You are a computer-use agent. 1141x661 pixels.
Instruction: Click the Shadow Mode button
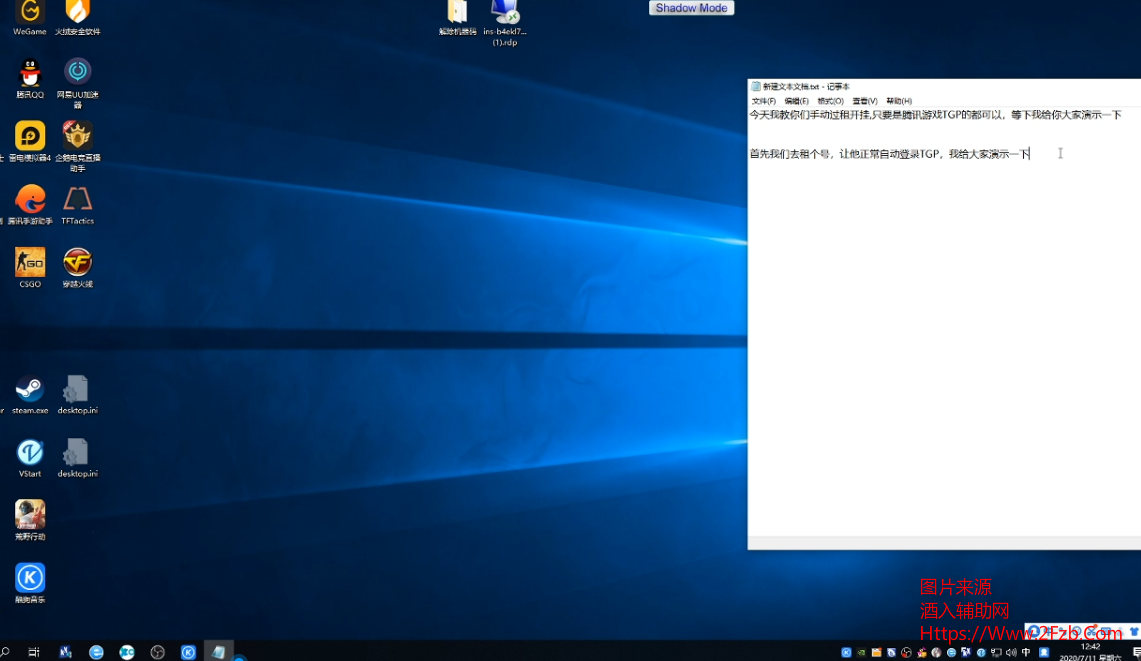pos(691,8)
